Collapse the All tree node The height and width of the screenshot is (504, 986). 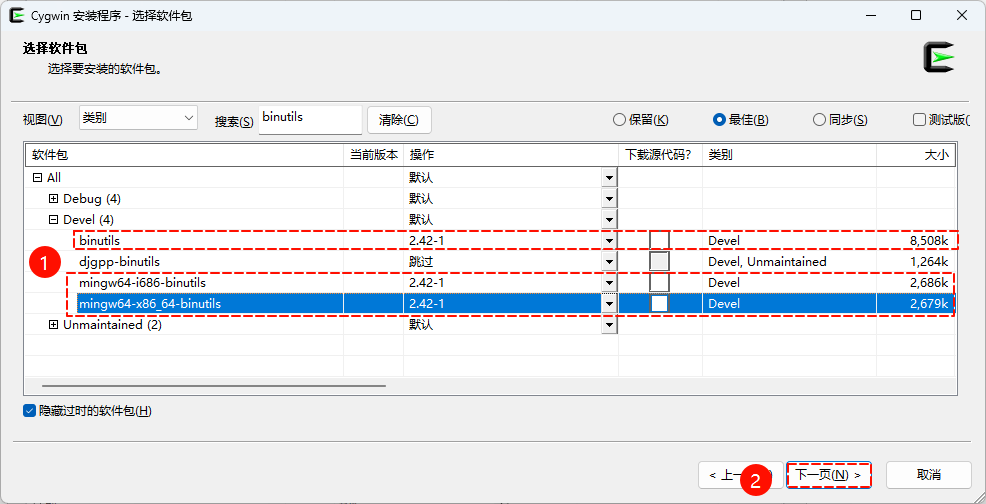pos(36,178)
